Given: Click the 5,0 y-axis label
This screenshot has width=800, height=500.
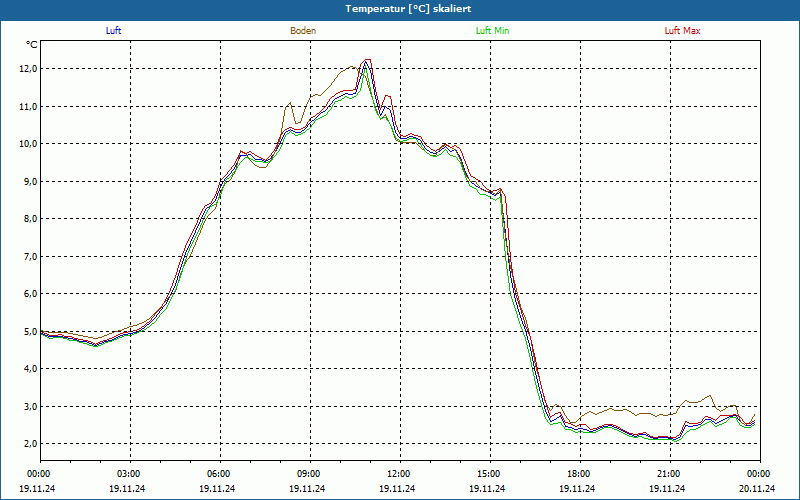Looking at the screenshot, I should point(31,332).
